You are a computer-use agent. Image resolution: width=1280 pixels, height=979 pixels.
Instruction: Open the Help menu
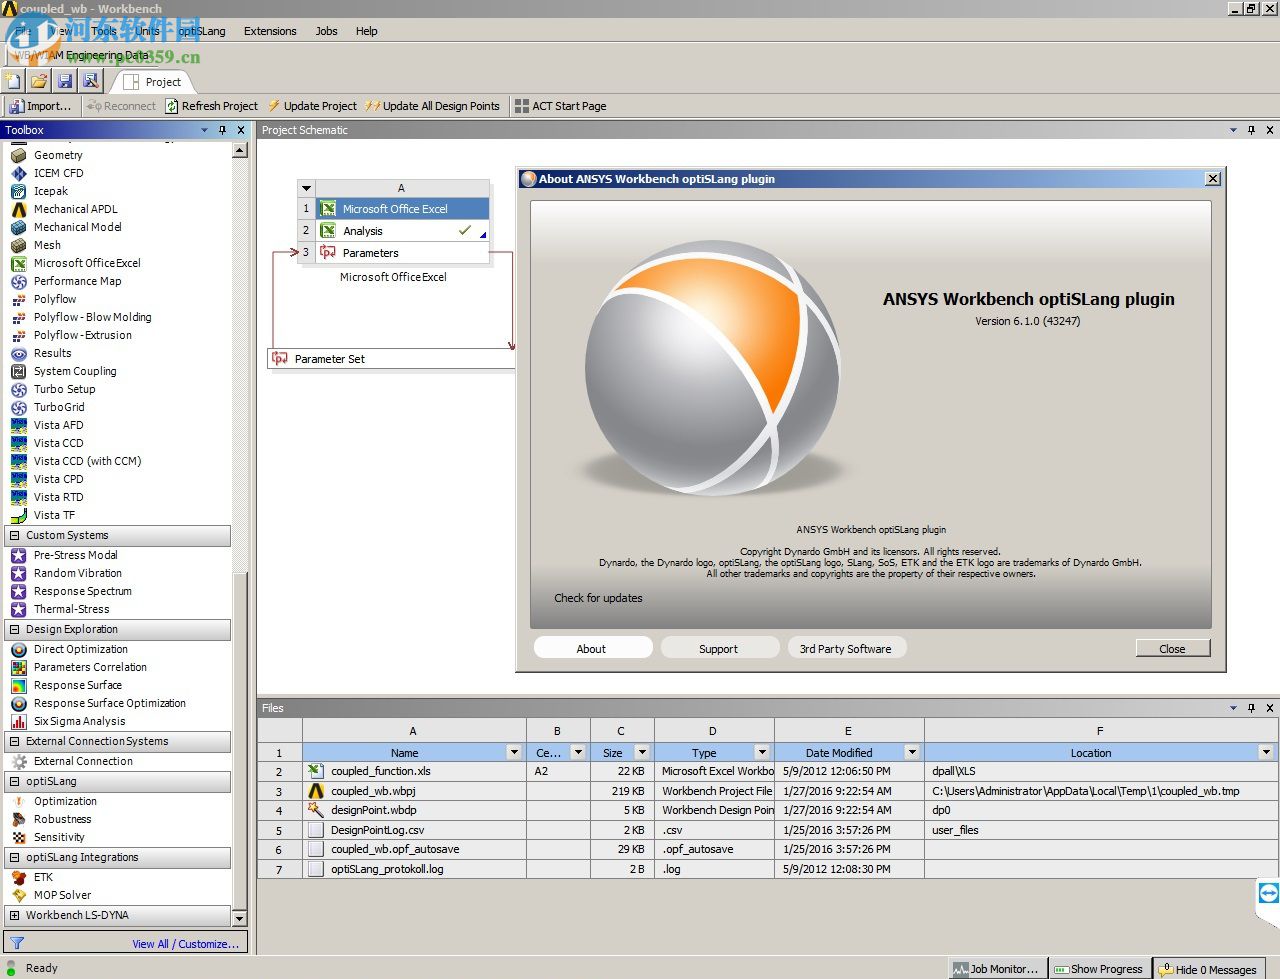[x=367, y=31]
